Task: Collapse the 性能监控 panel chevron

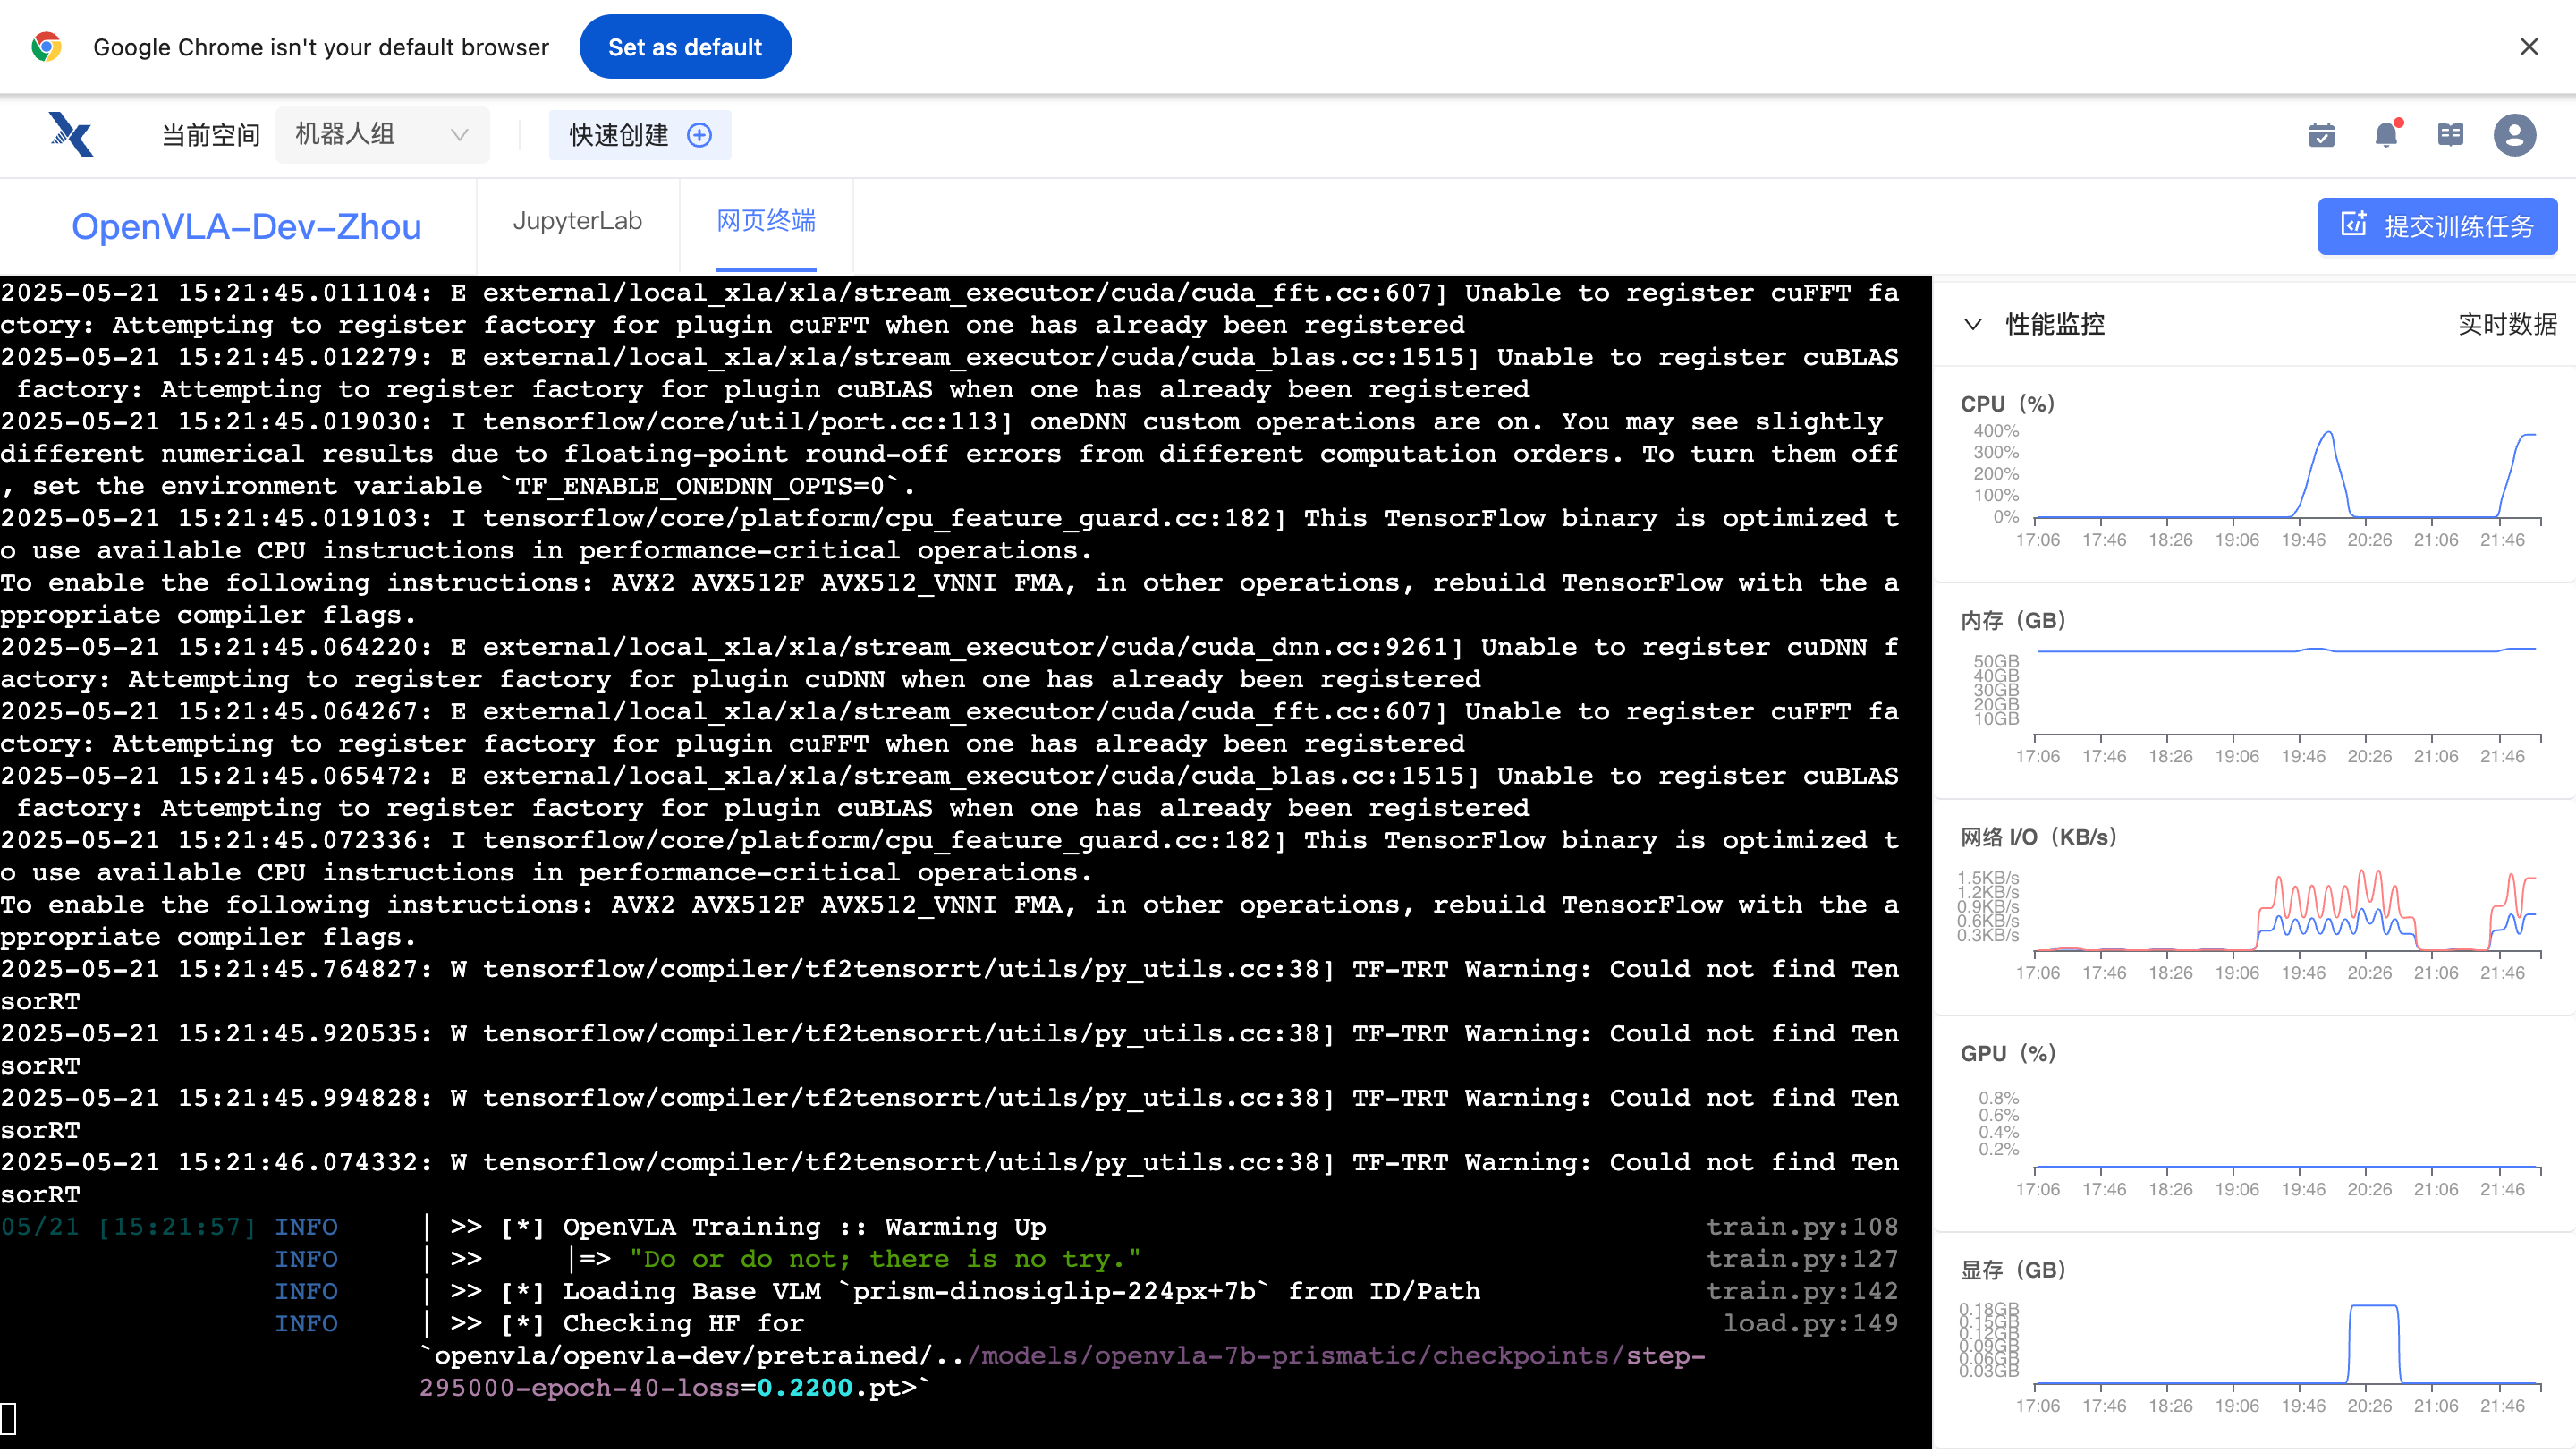Action: click(1972, 324)
